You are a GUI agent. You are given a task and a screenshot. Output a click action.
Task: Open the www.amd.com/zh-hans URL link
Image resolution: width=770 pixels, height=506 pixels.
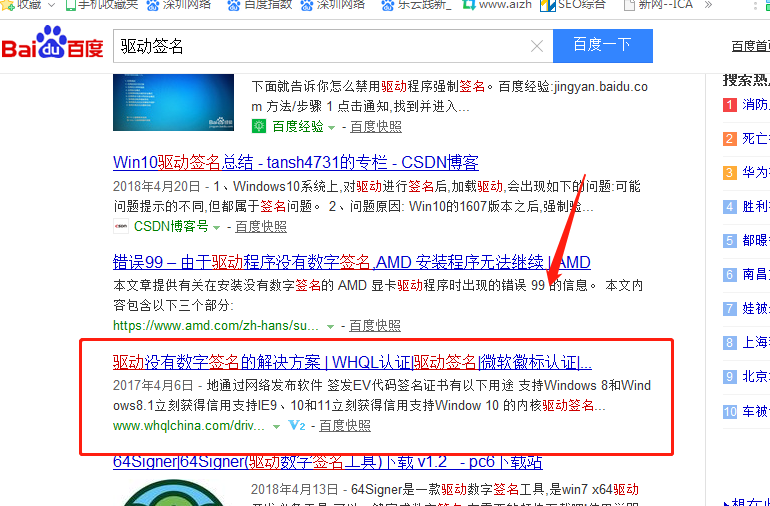pyautogui.click(x=216, y=326)
